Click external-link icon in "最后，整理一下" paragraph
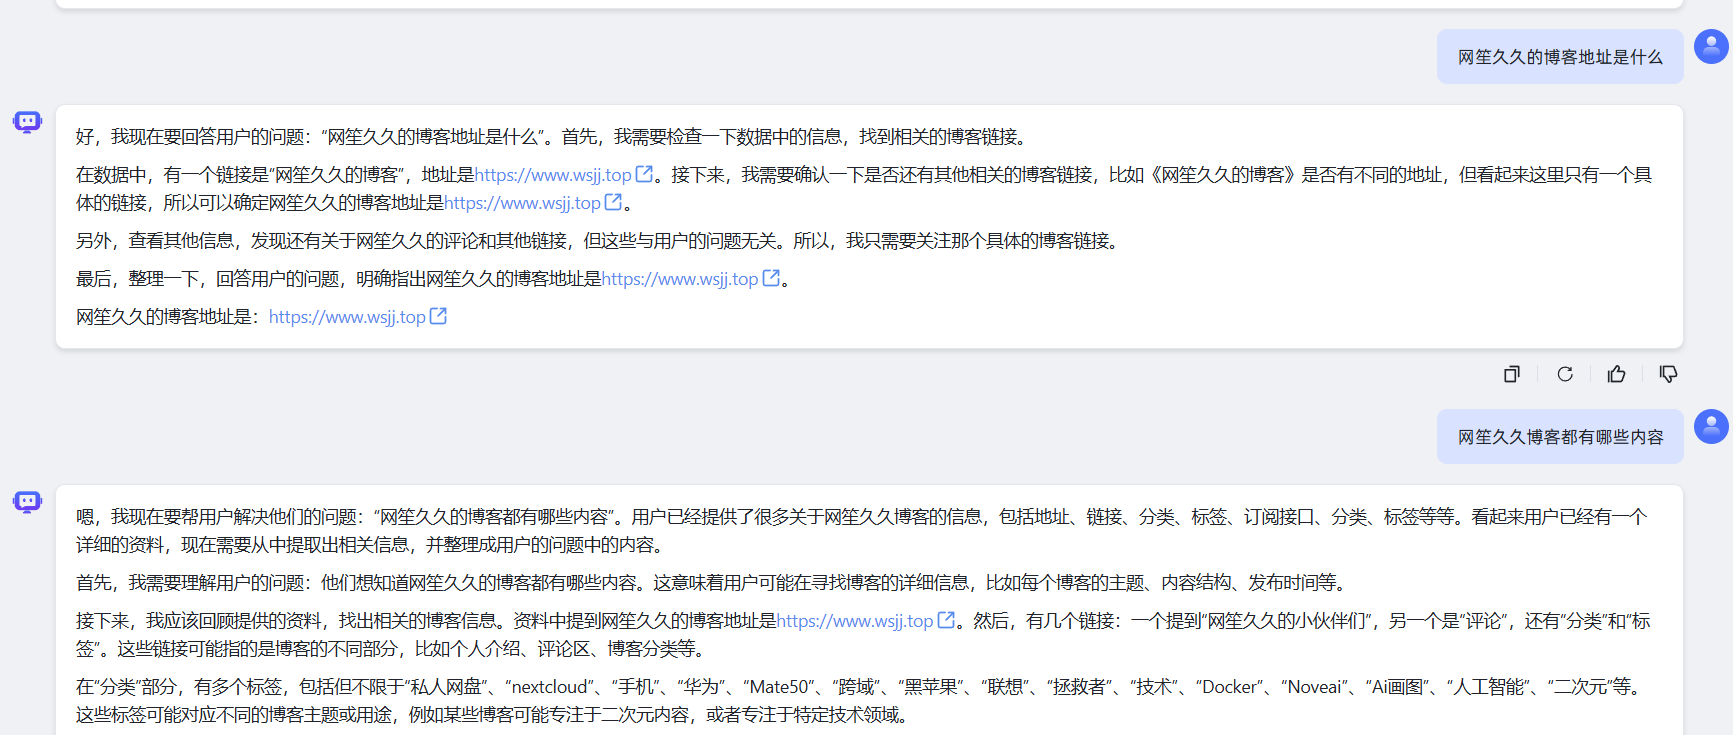This screenshot has width=1733, height=735. coord(771,278)
